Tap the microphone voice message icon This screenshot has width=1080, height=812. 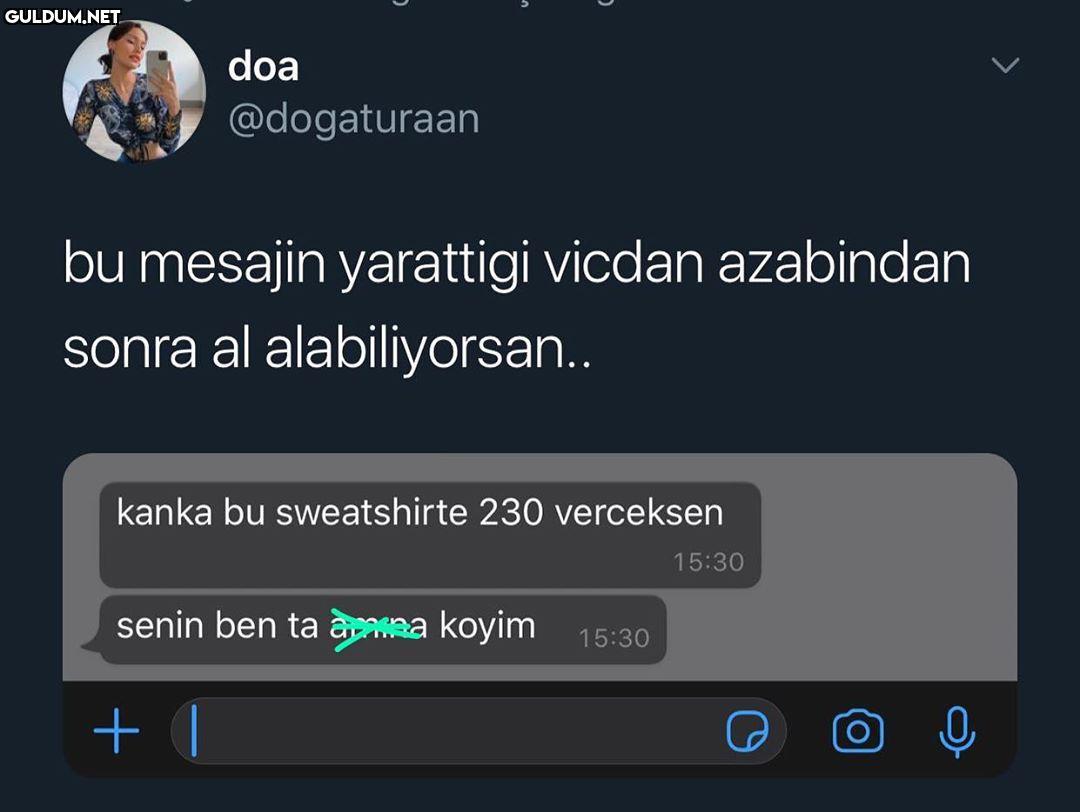coord(957,732)
